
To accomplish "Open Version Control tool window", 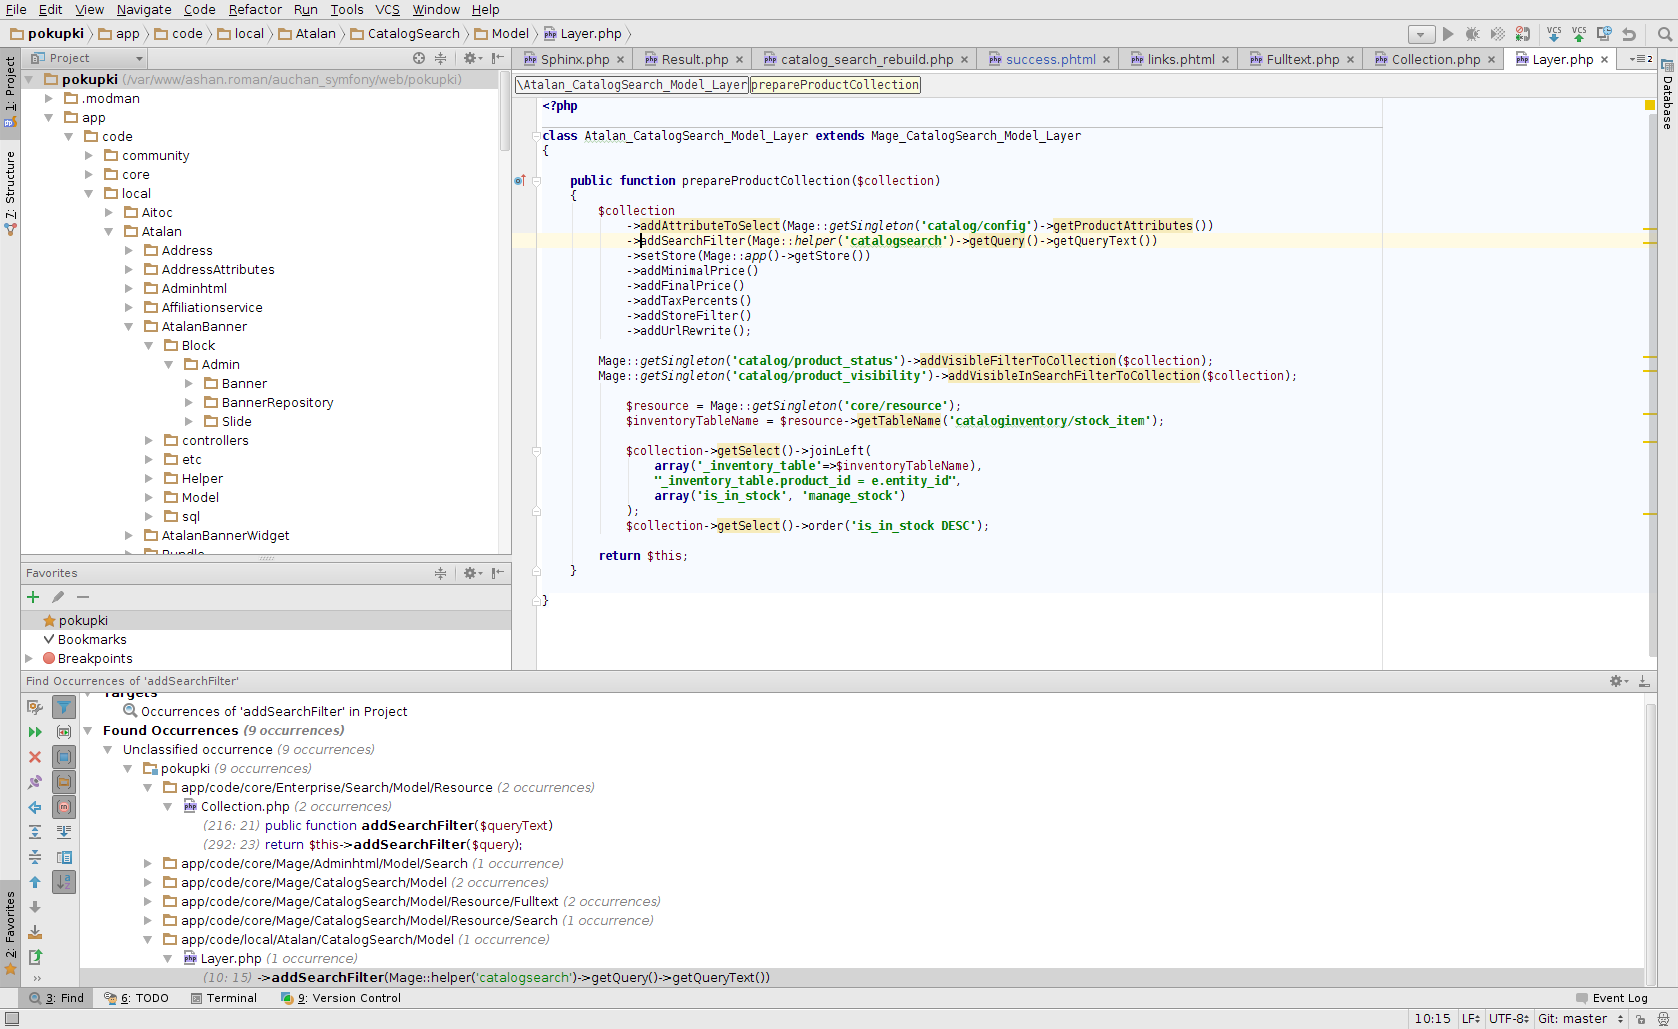I will coord(341,998).
